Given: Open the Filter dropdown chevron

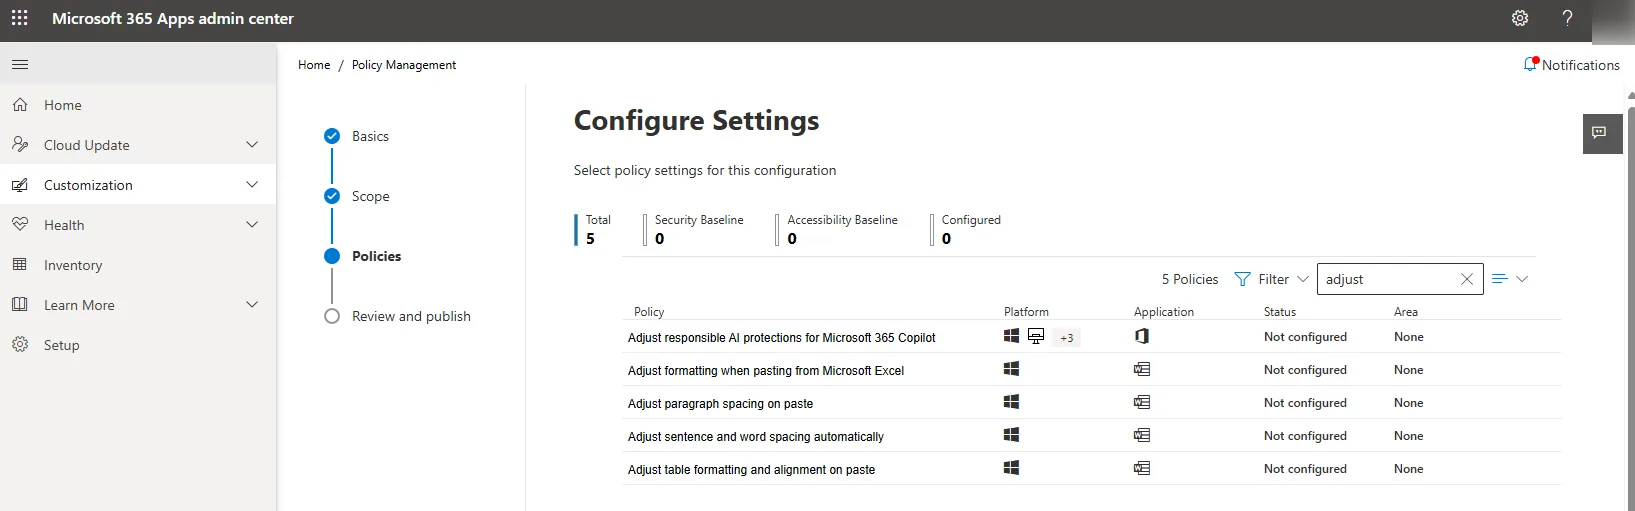Looking at the screenshot, I should coord(1302,279).
